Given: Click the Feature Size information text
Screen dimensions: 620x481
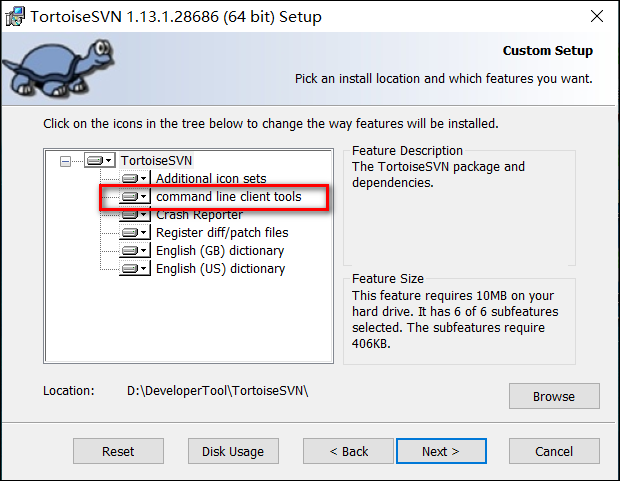Looking at the screenshot, I should (455, 320).
